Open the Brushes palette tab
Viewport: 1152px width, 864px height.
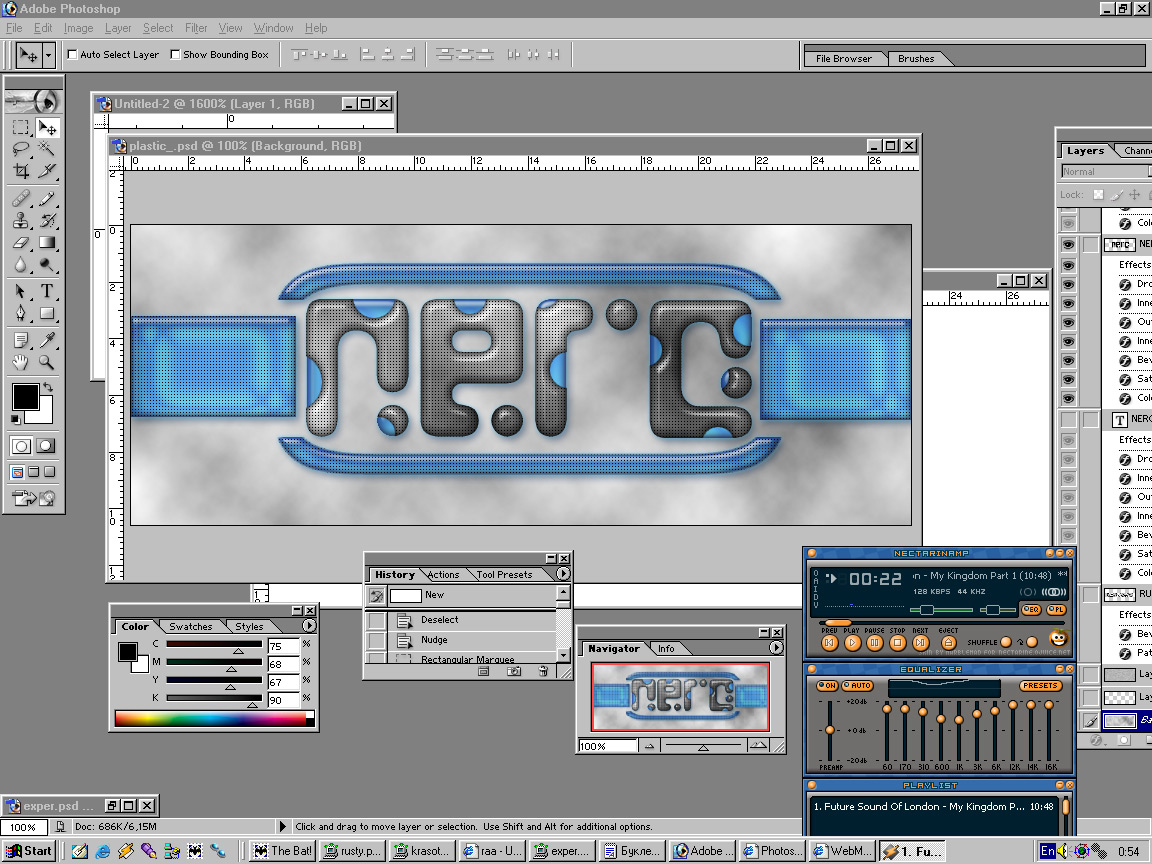[915, 59]
